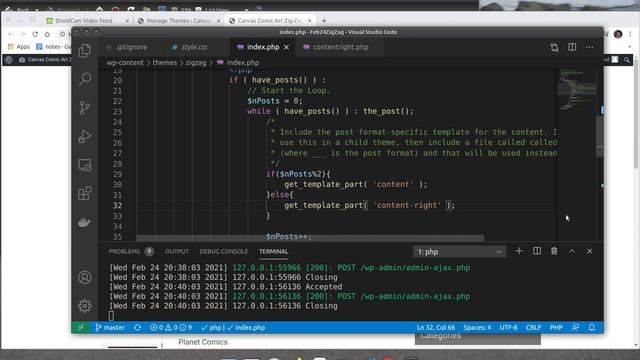Viewport: 640px width, 360px height.
Task: Click wp-content in the breadcrumb
Action: (x=125, y=62)
